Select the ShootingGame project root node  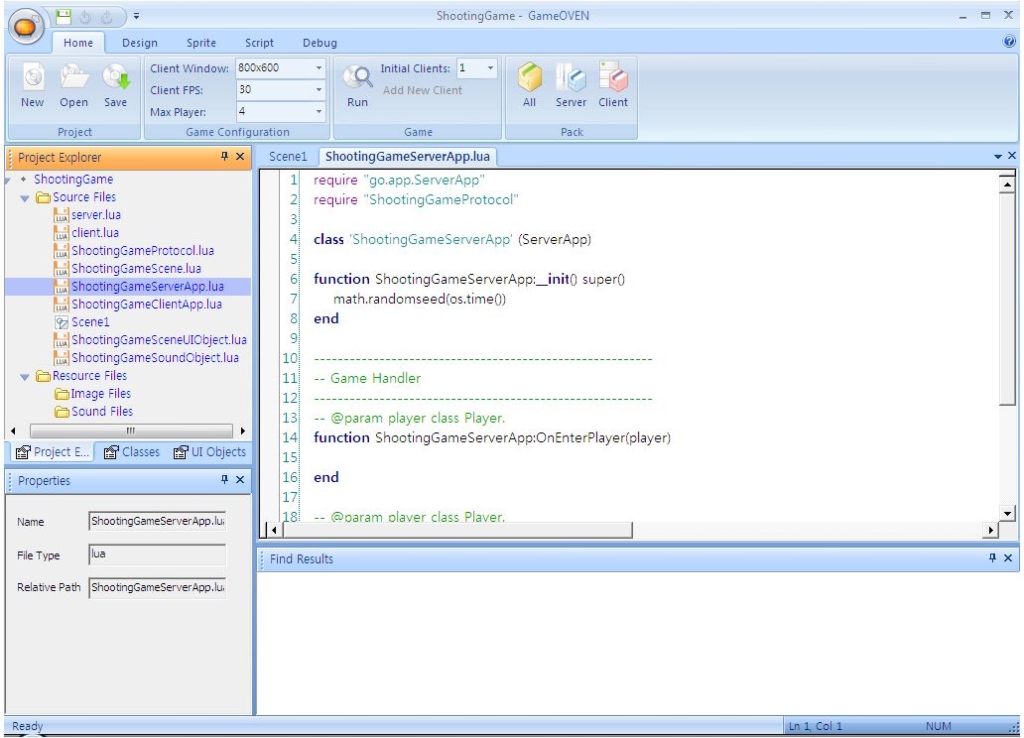point(73,179)
